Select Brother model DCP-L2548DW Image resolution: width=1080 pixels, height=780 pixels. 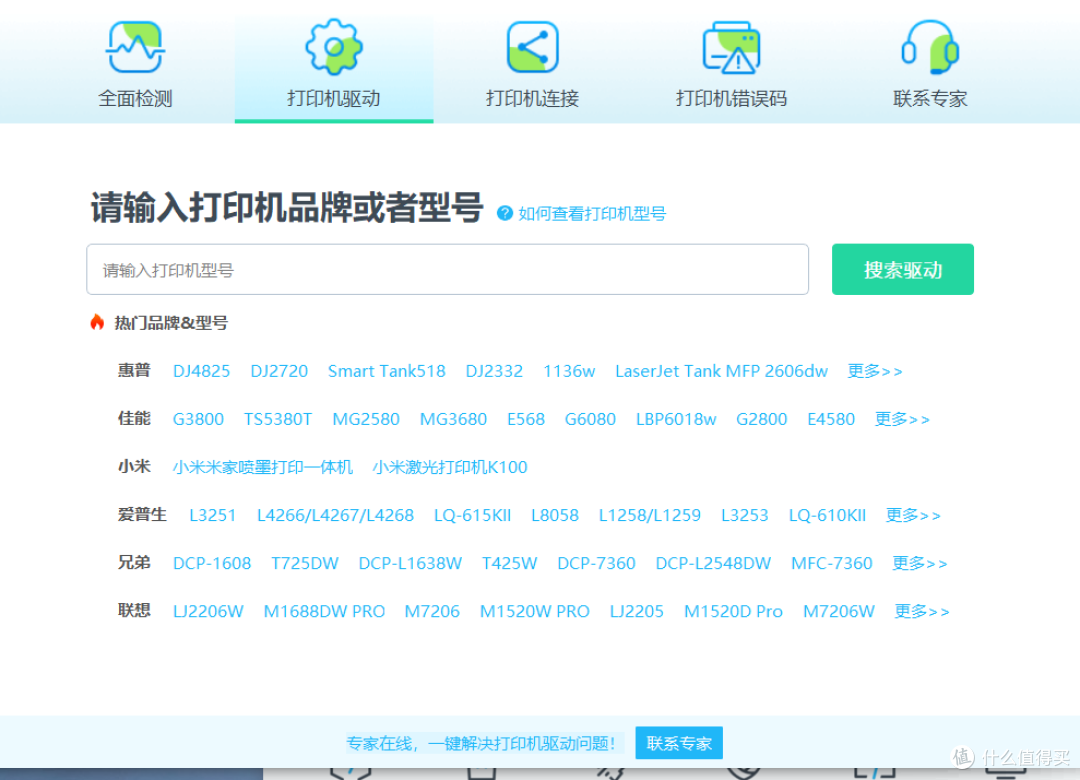point(713,563)
